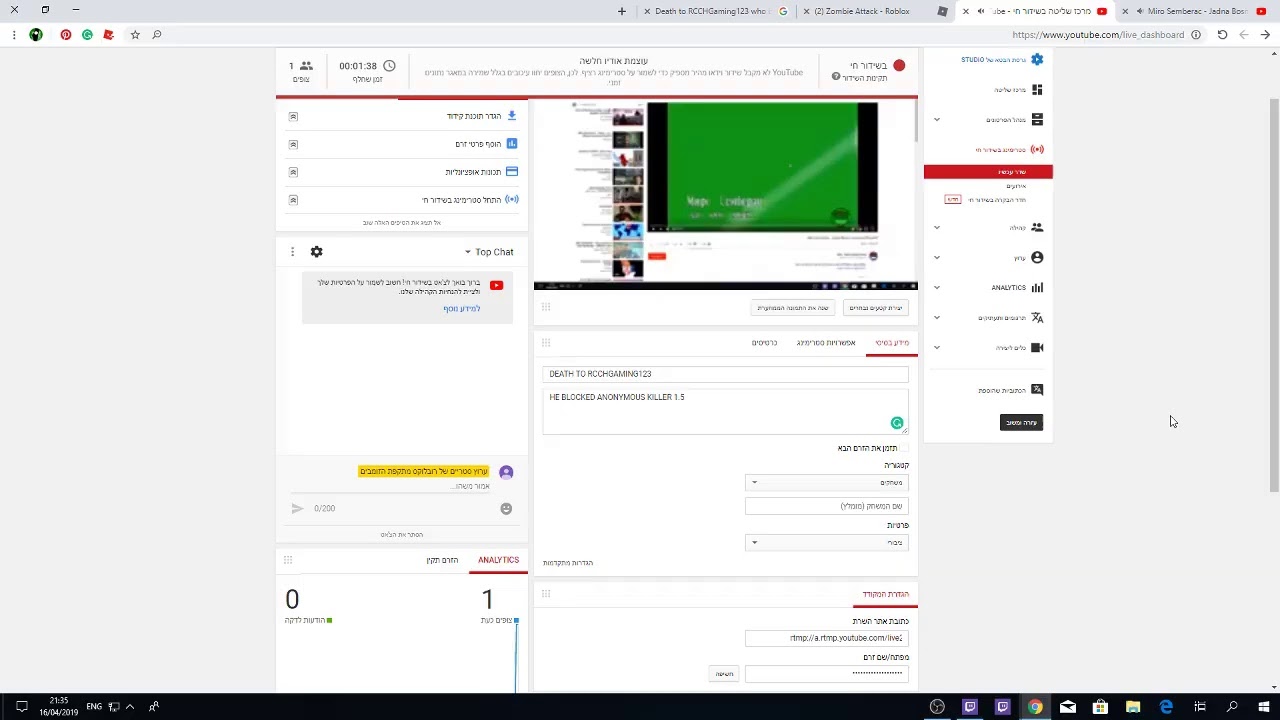
Task: Open the chat settings gear next to Top Chat
Action: (316, 252)
